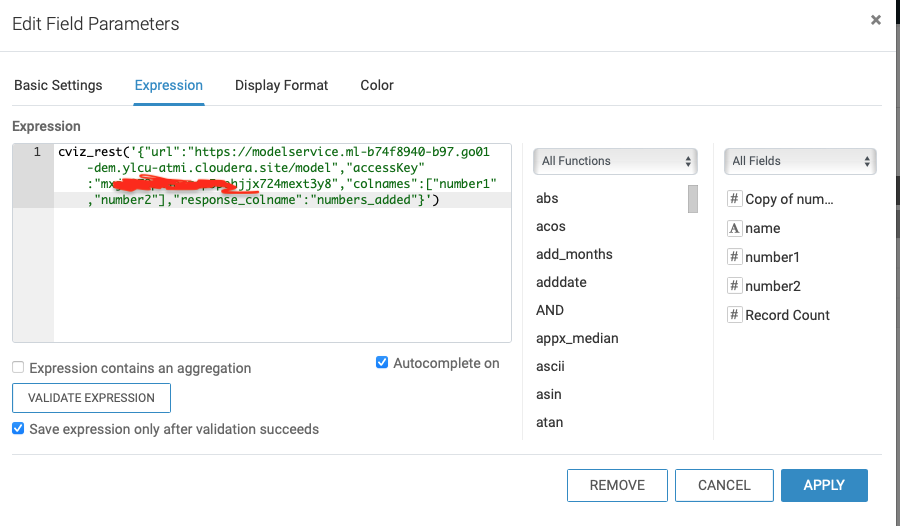Image resolution: width=900 pixels, height=526 pixels.
Task: Switch to the Basic Settings tab
Action: [58, 85]
